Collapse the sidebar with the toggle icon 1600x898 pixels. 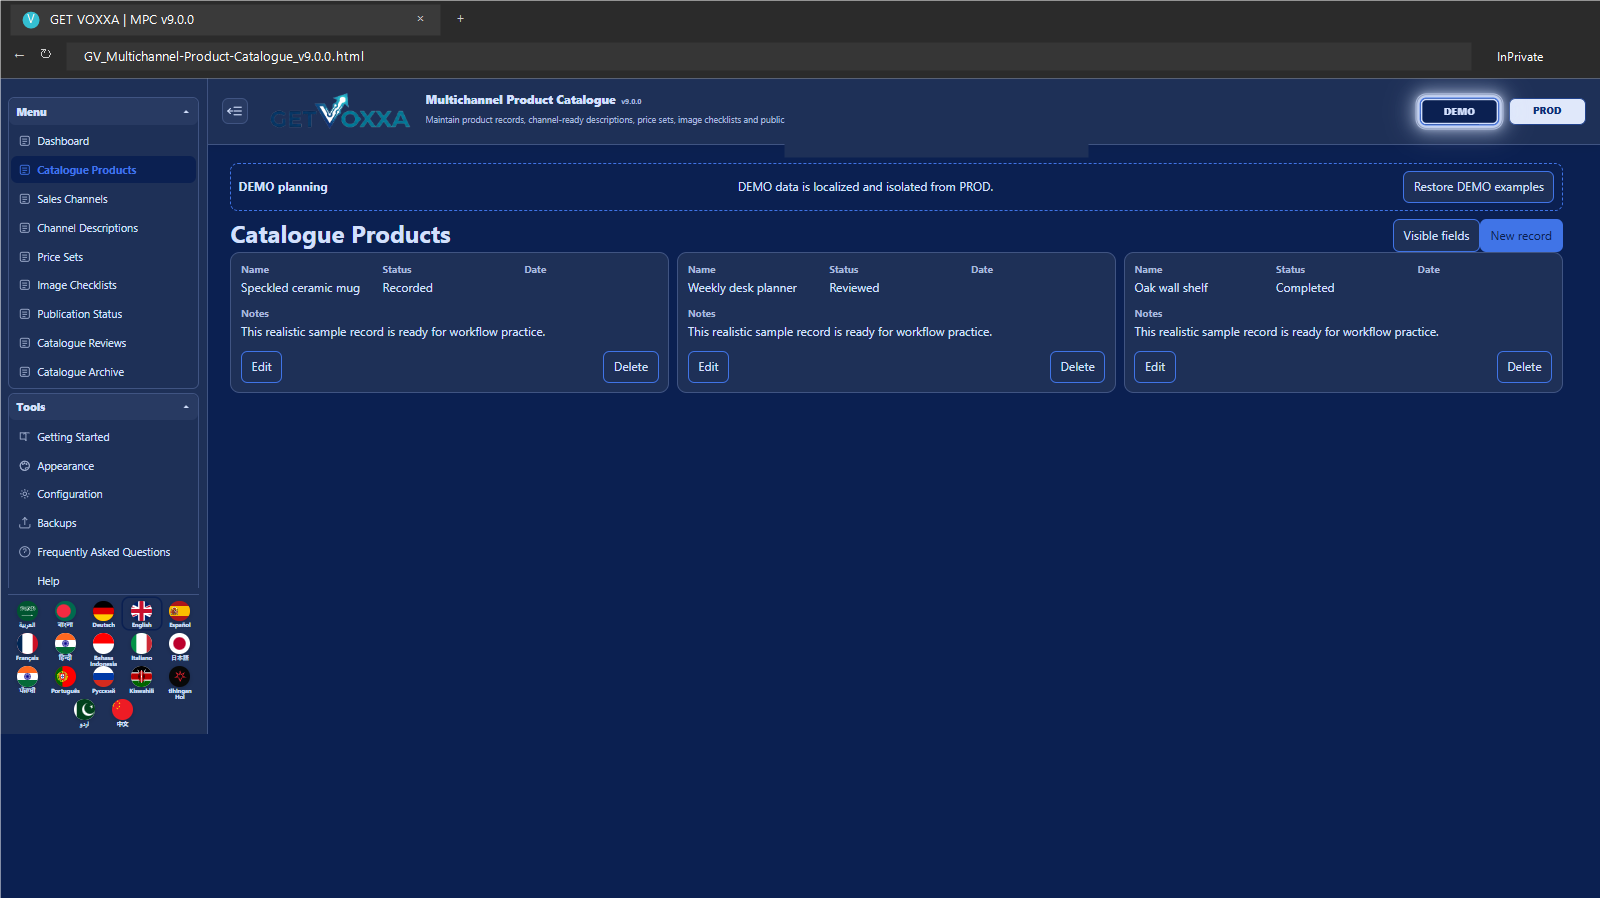click(235, 111)
